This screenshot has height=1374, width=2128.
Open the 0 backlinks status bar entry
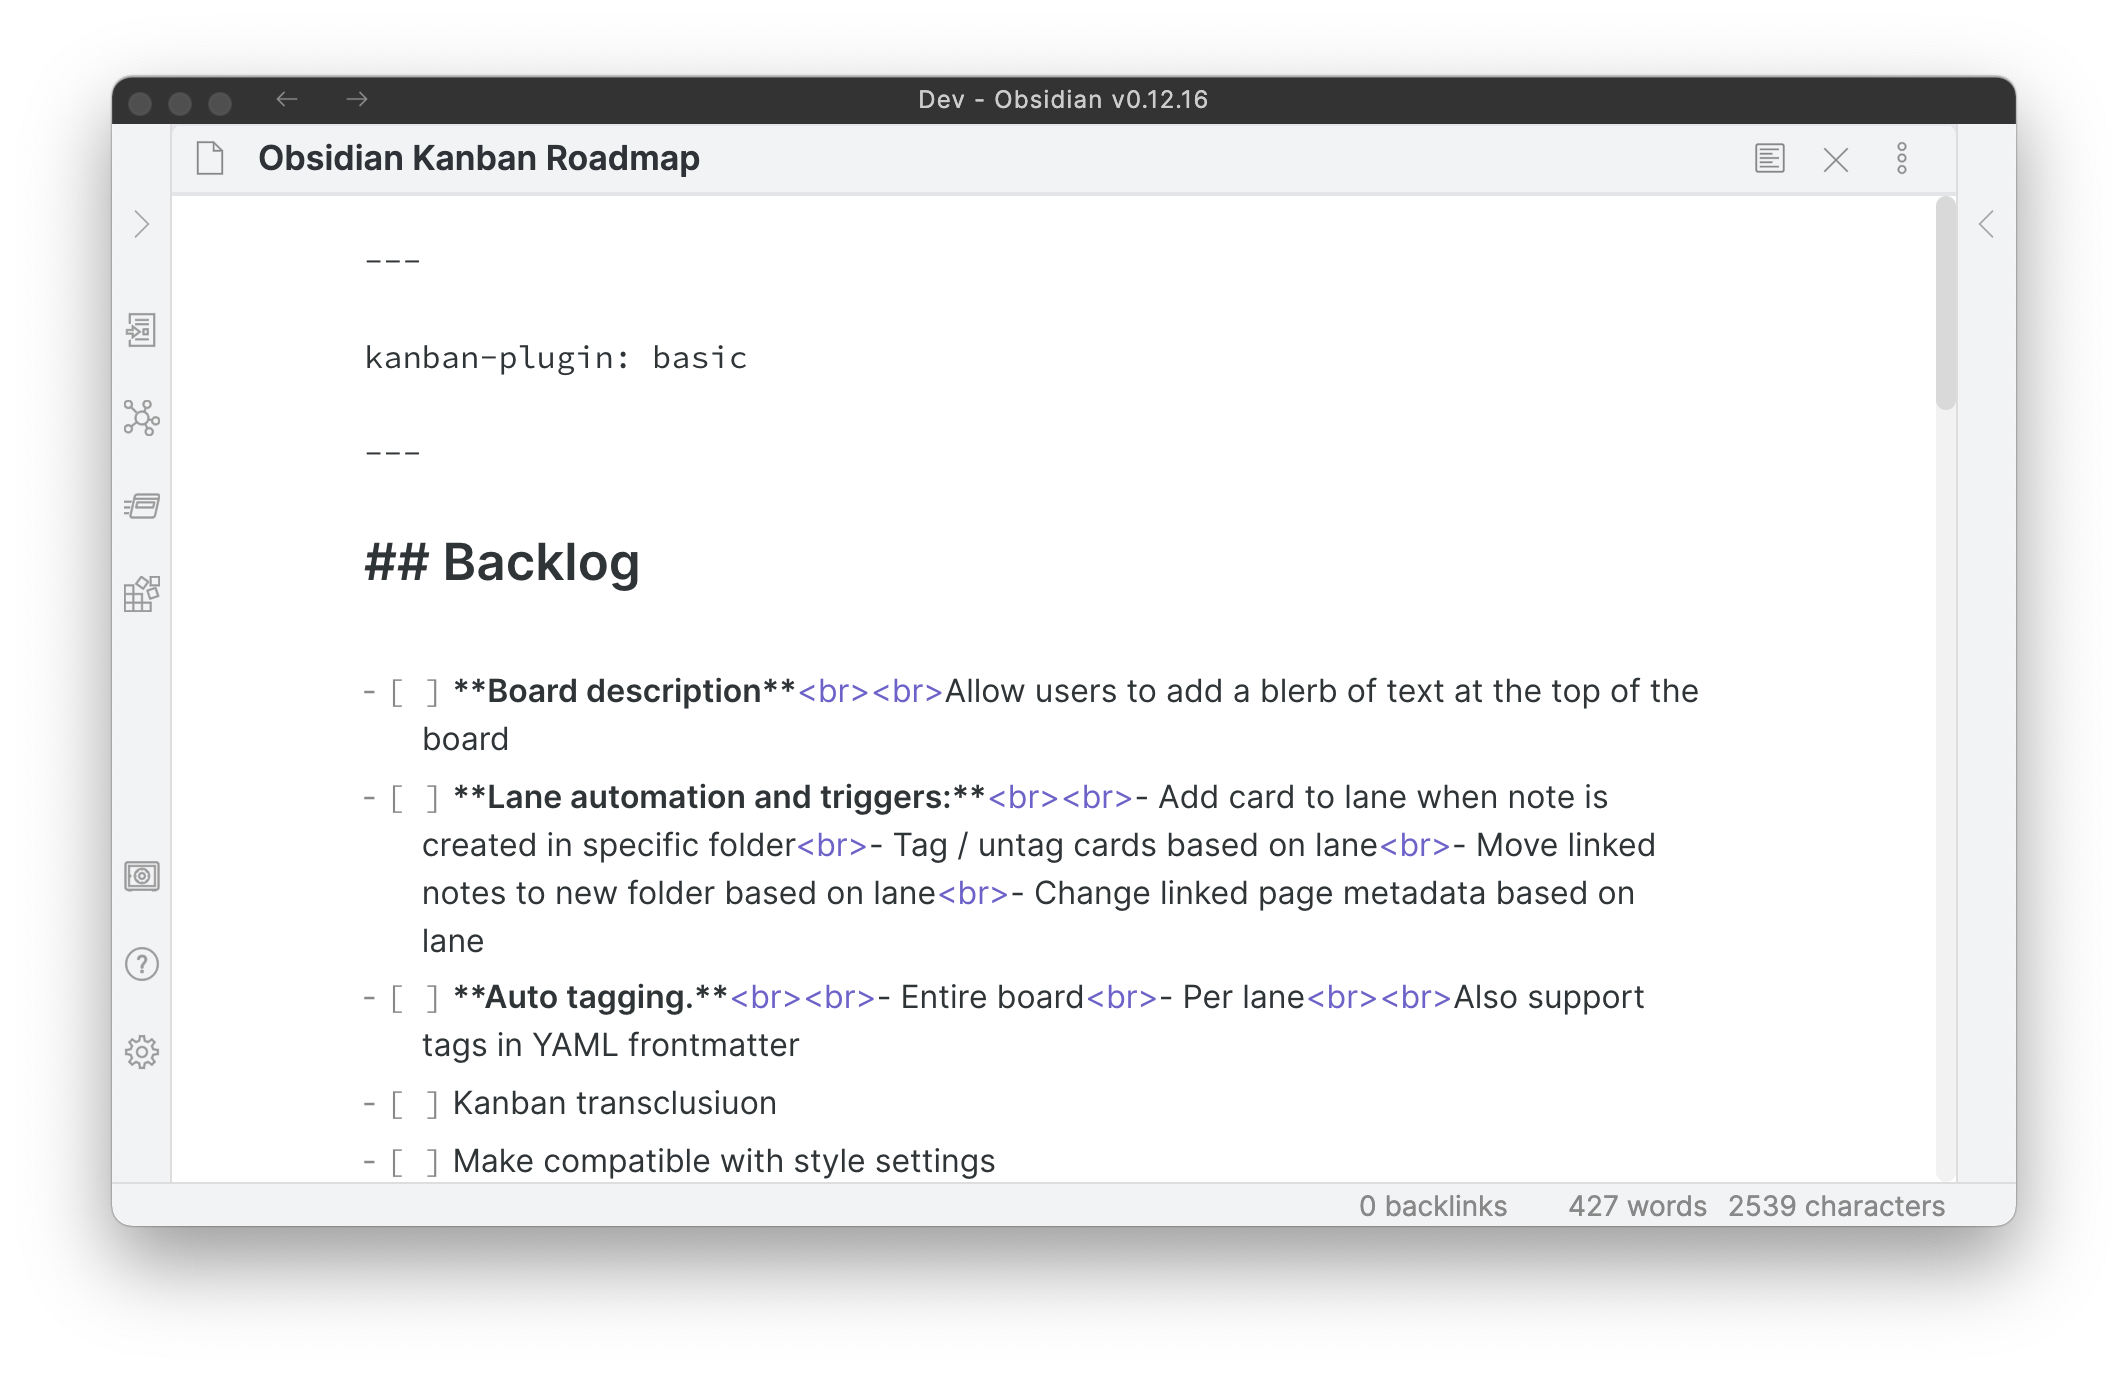(x=1433, y=1206)
